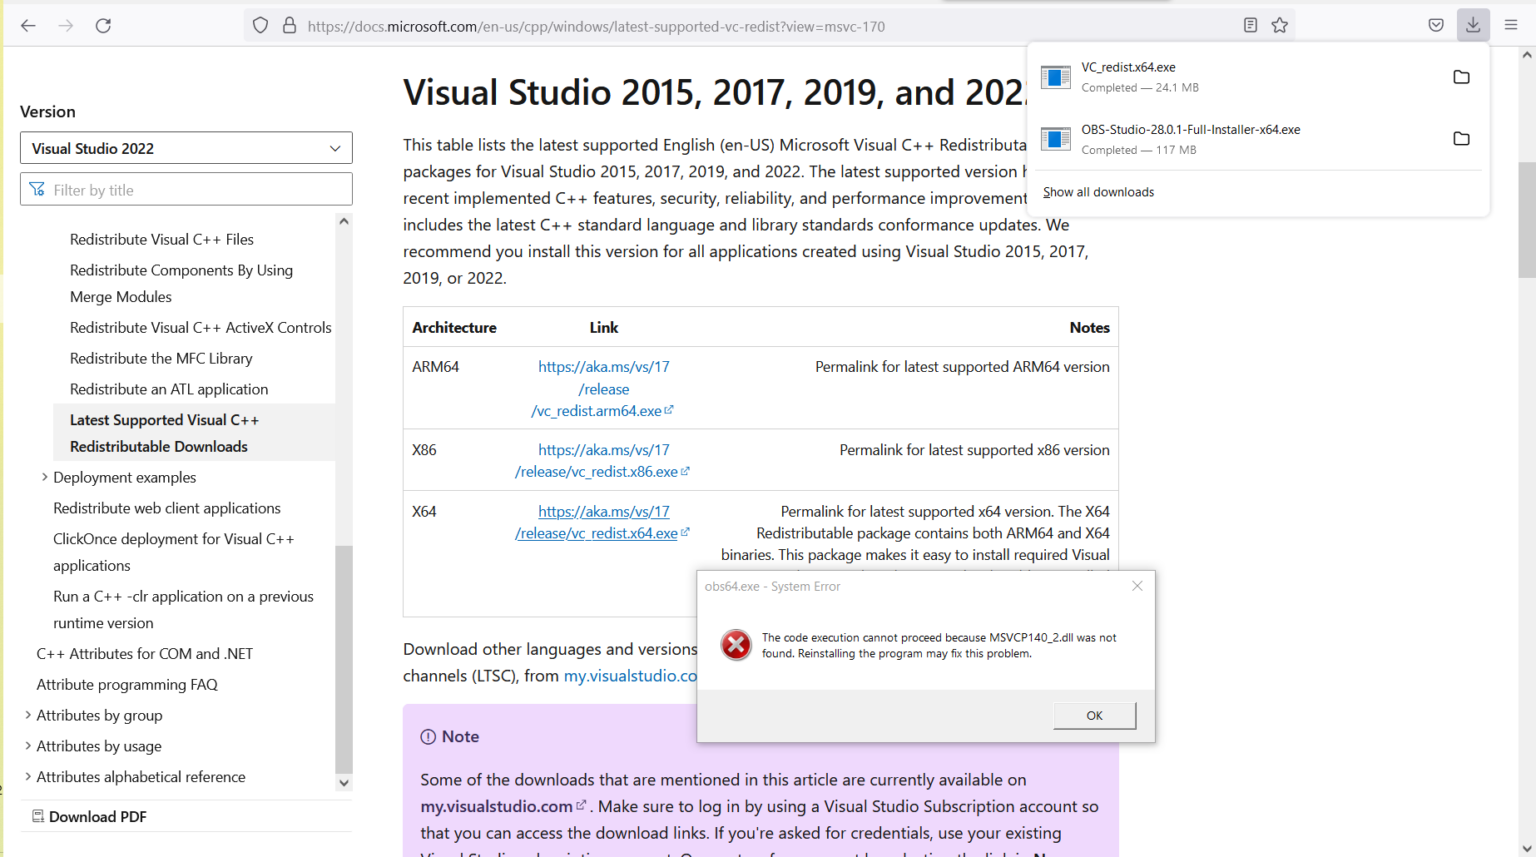The height and width of the screenshot is (857, 1536).
Task: Toggle the downloads panel toolbar button
Action: click(x=1473, y=26)
